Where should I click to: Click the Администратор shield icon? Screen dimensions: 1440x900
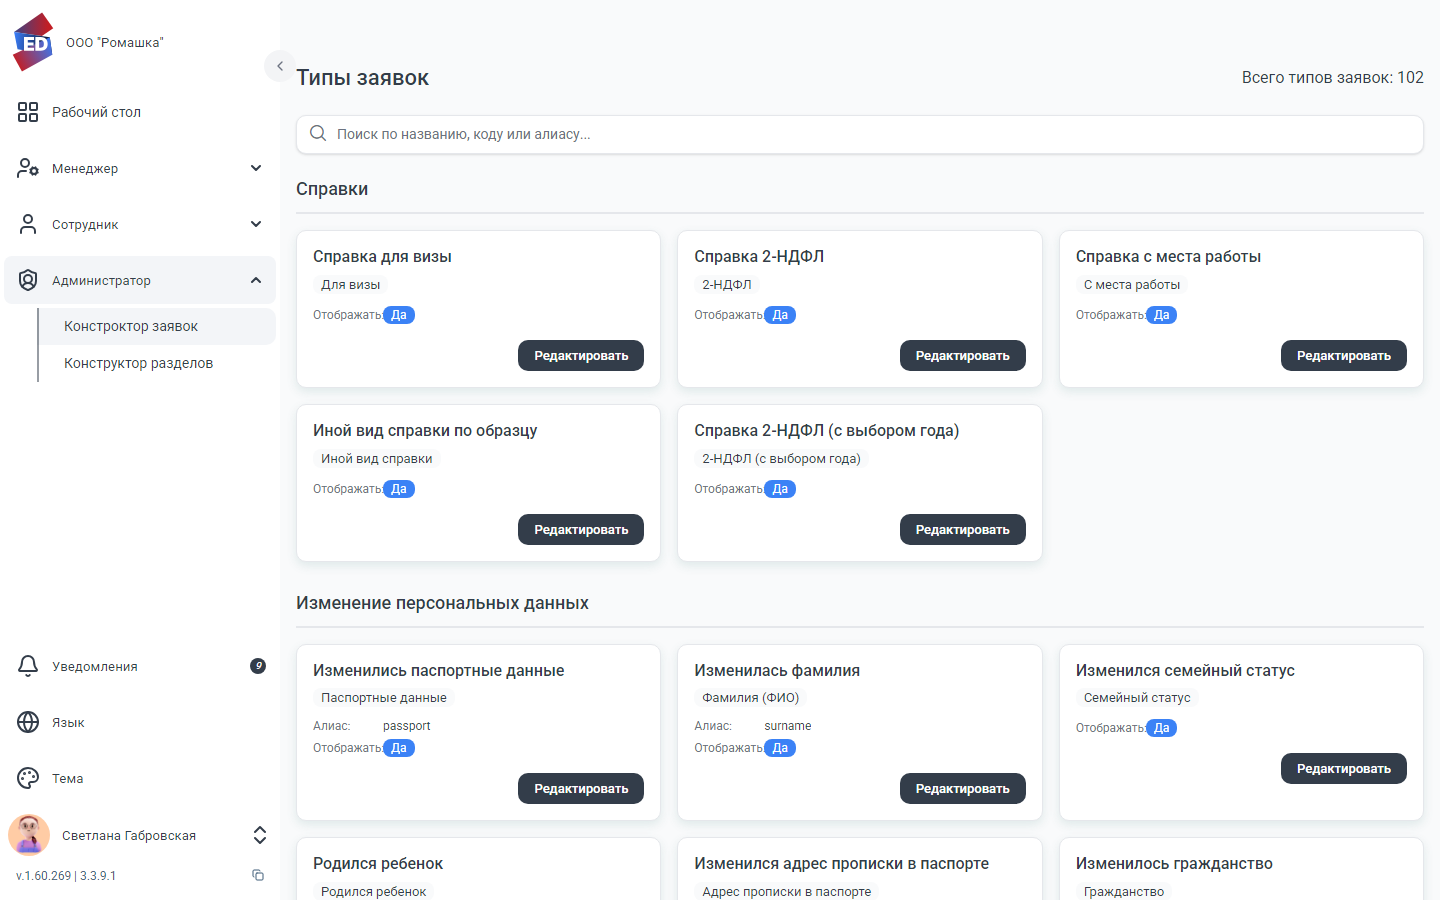point(28,280)
